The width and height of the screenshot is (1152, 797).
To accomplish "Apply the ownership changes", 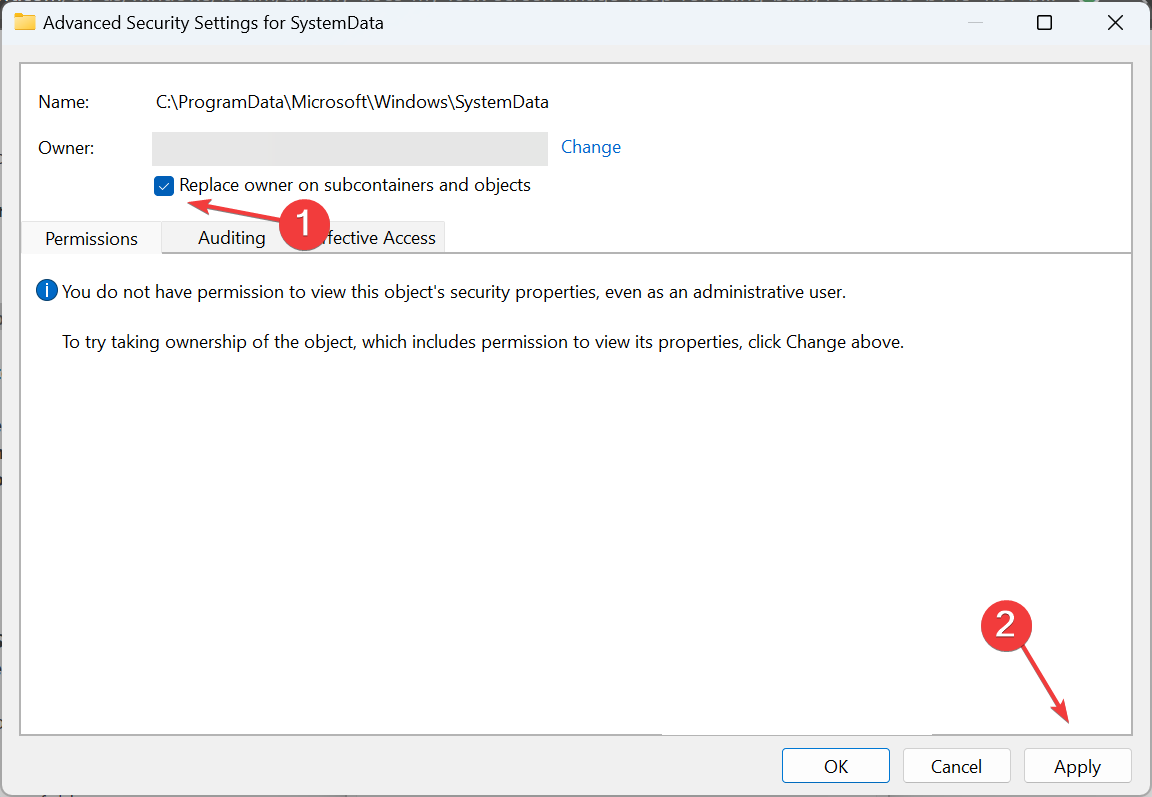I will click(x=1077, y=766).
